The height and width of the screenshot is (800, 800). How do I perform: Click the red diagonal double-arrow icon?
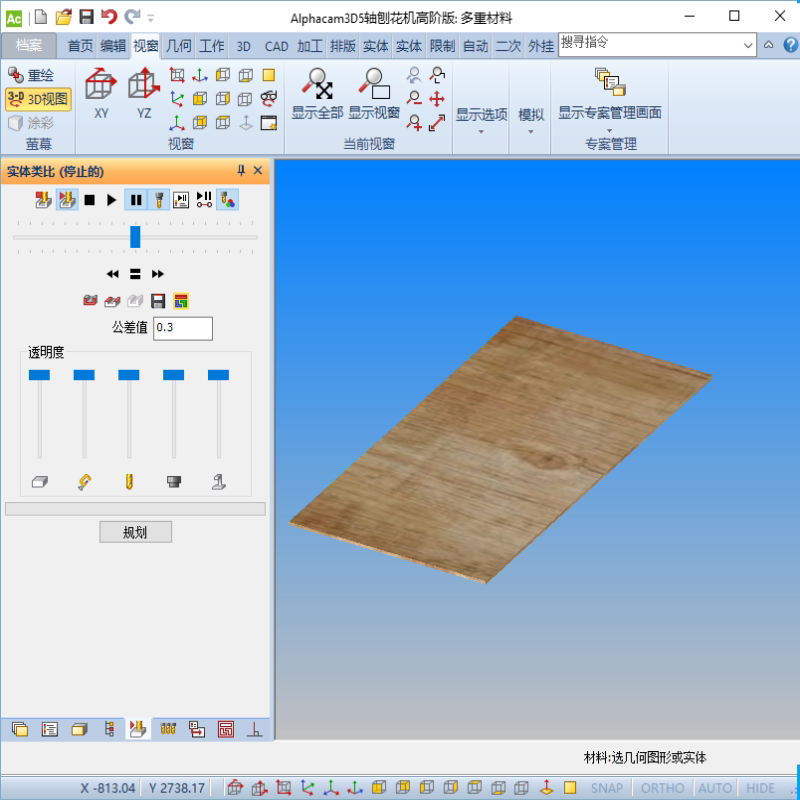[437, 122]
